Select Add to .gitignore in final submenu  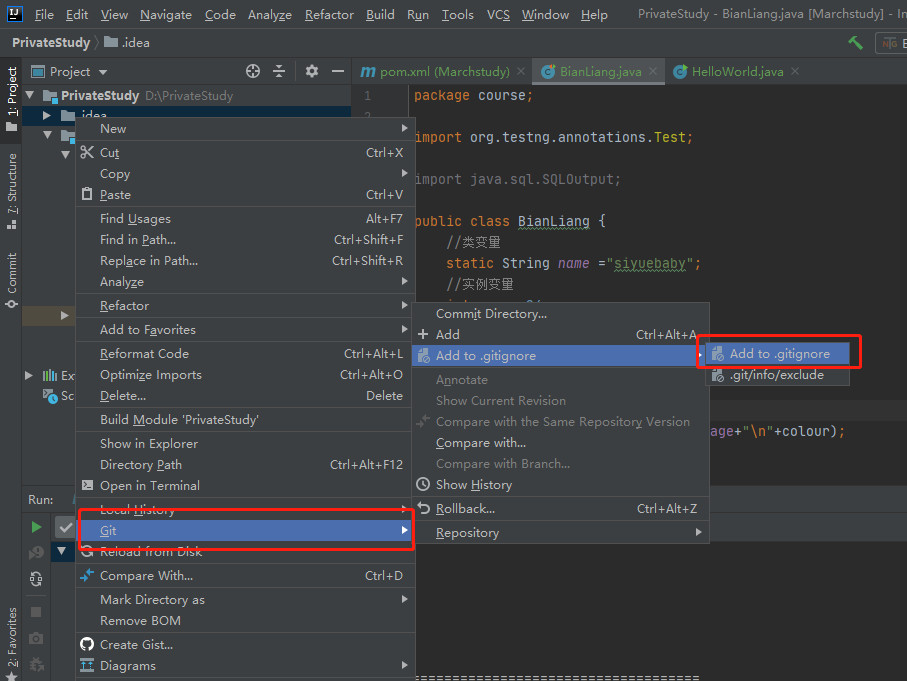click(778, 354)
